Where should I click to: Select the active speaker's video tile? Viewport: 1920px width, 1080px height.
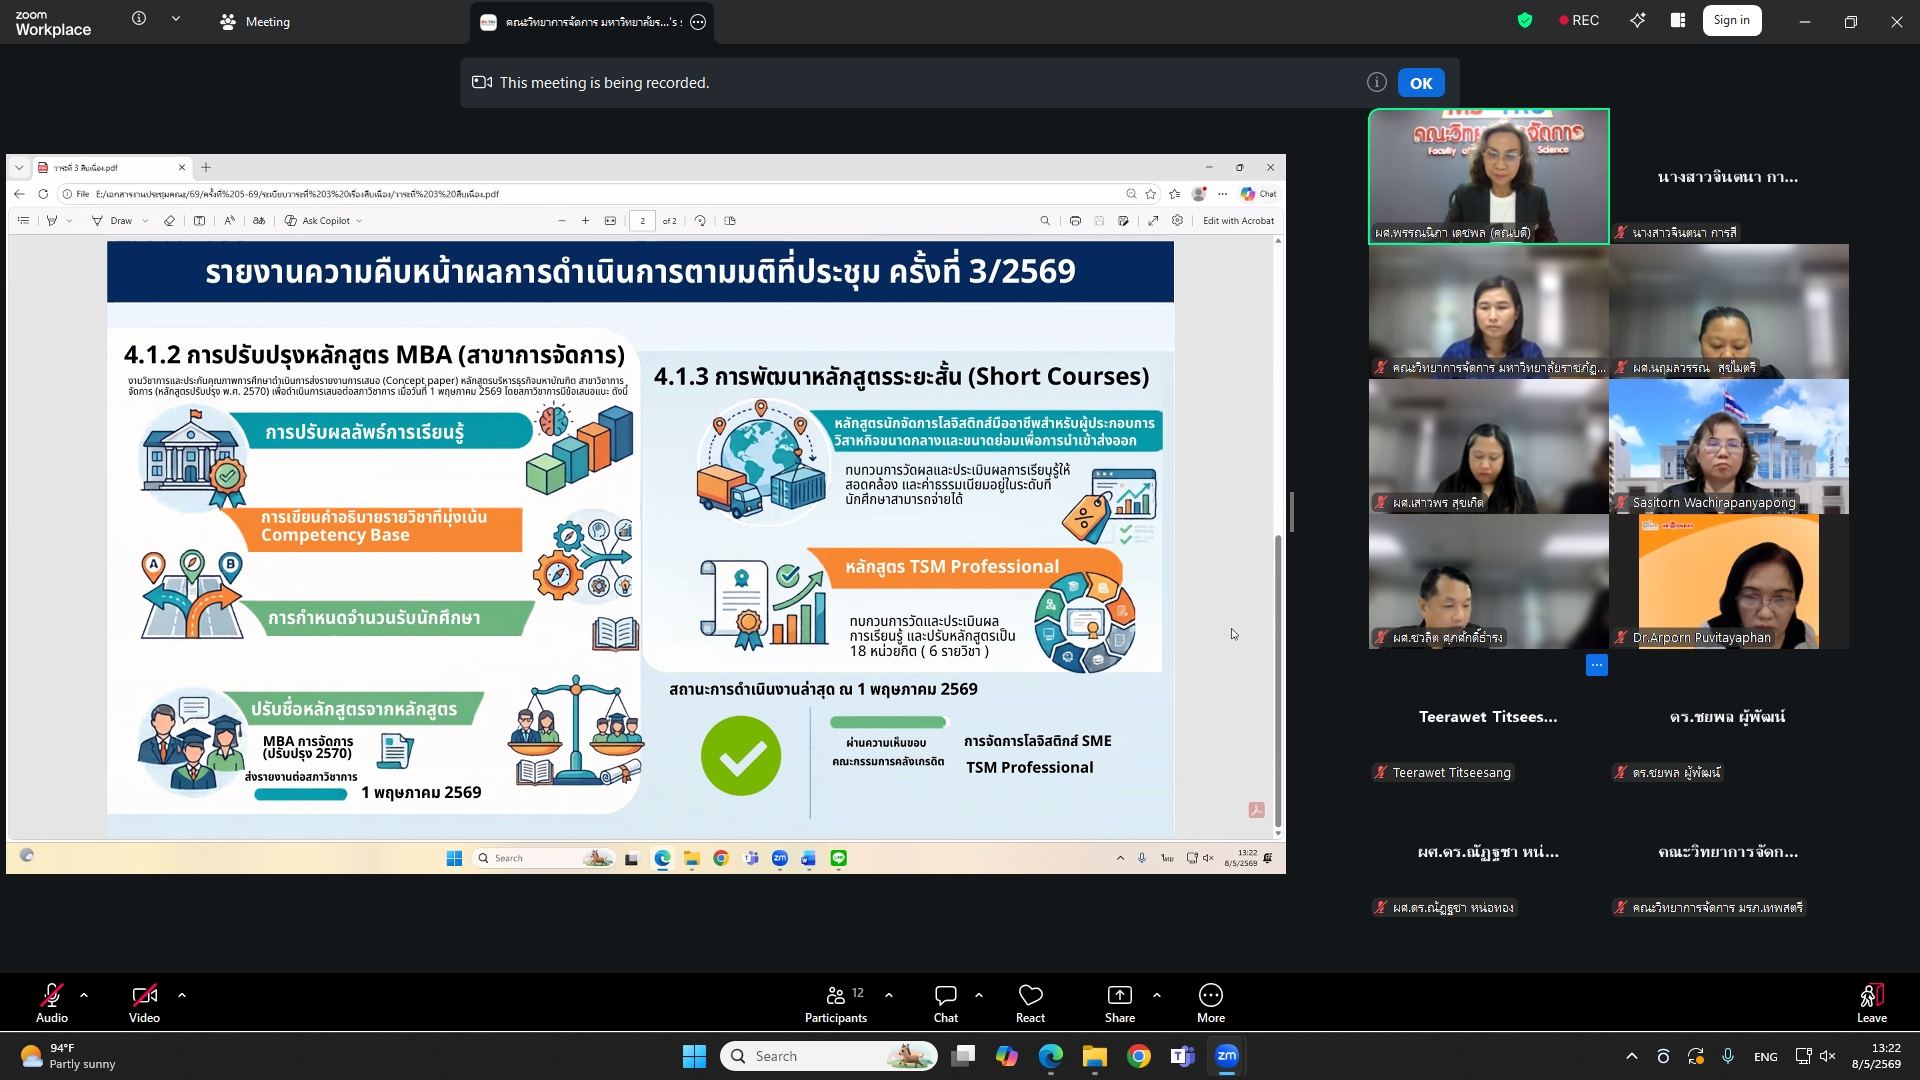coord(1489,176)
